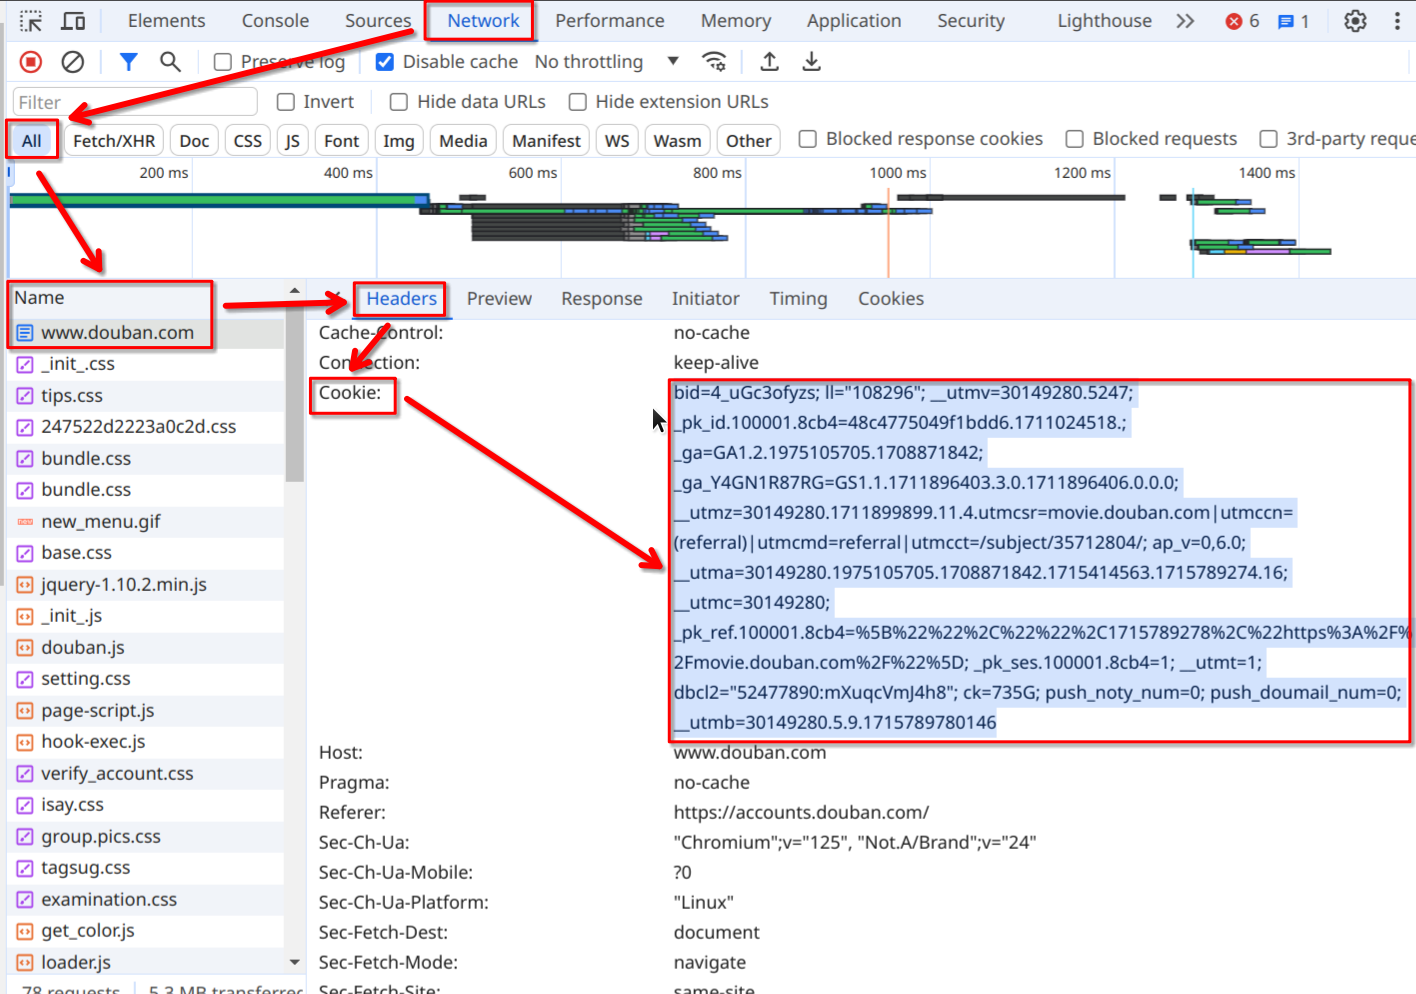This screenshot has height=994, width=1416.
Task: Check Hide data URLs option
Action: [399, 102]
